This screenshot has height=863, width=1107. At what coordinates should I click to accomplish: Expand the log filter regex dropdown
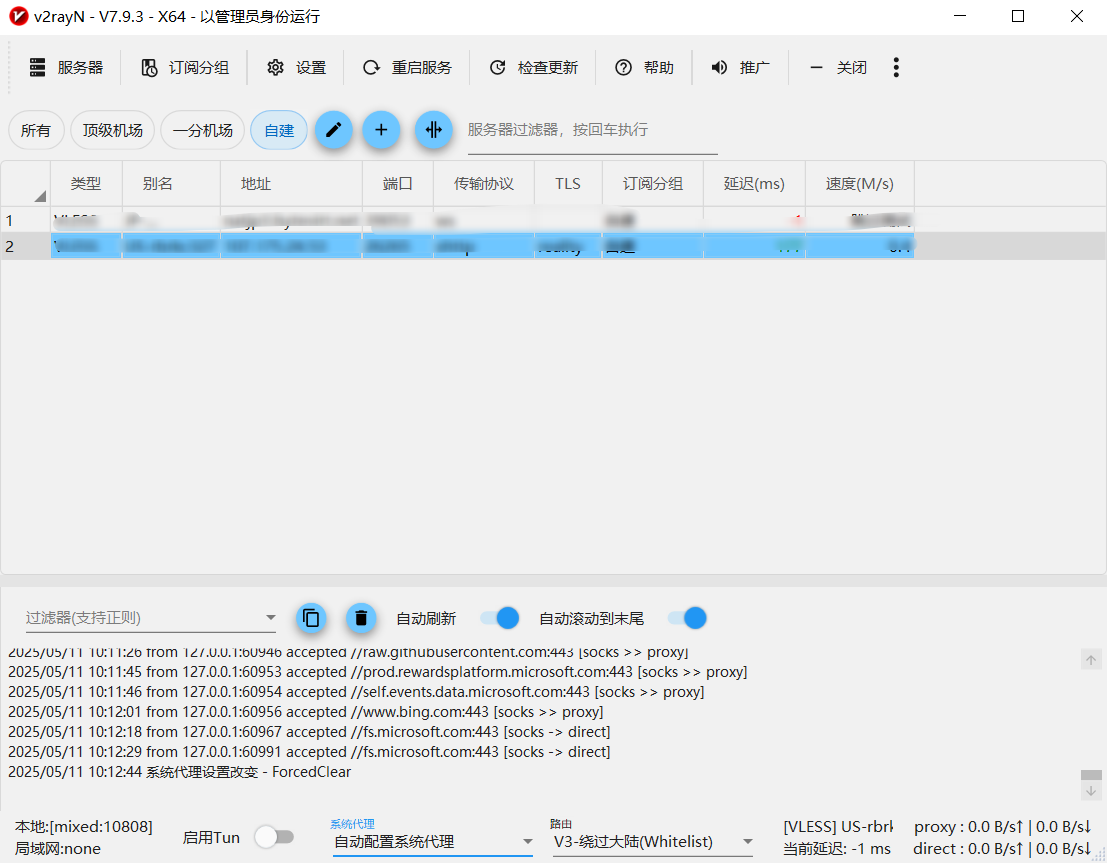coord(271,618)
